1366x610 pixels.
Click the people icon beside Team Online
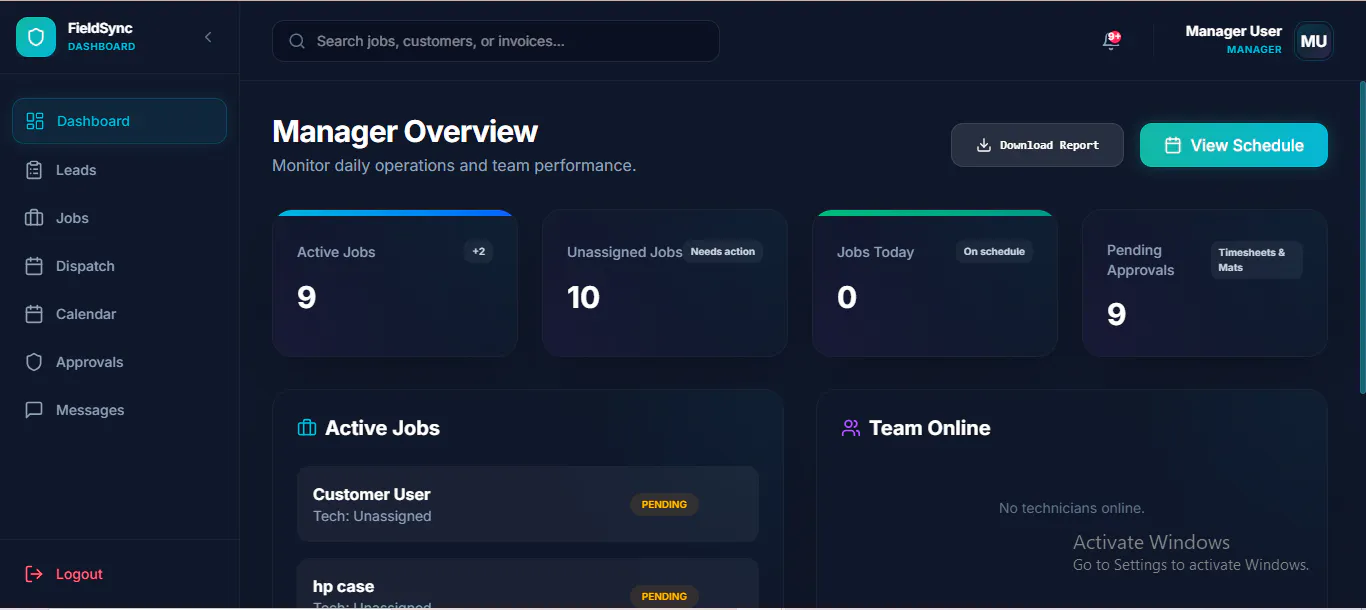[851, 428]
